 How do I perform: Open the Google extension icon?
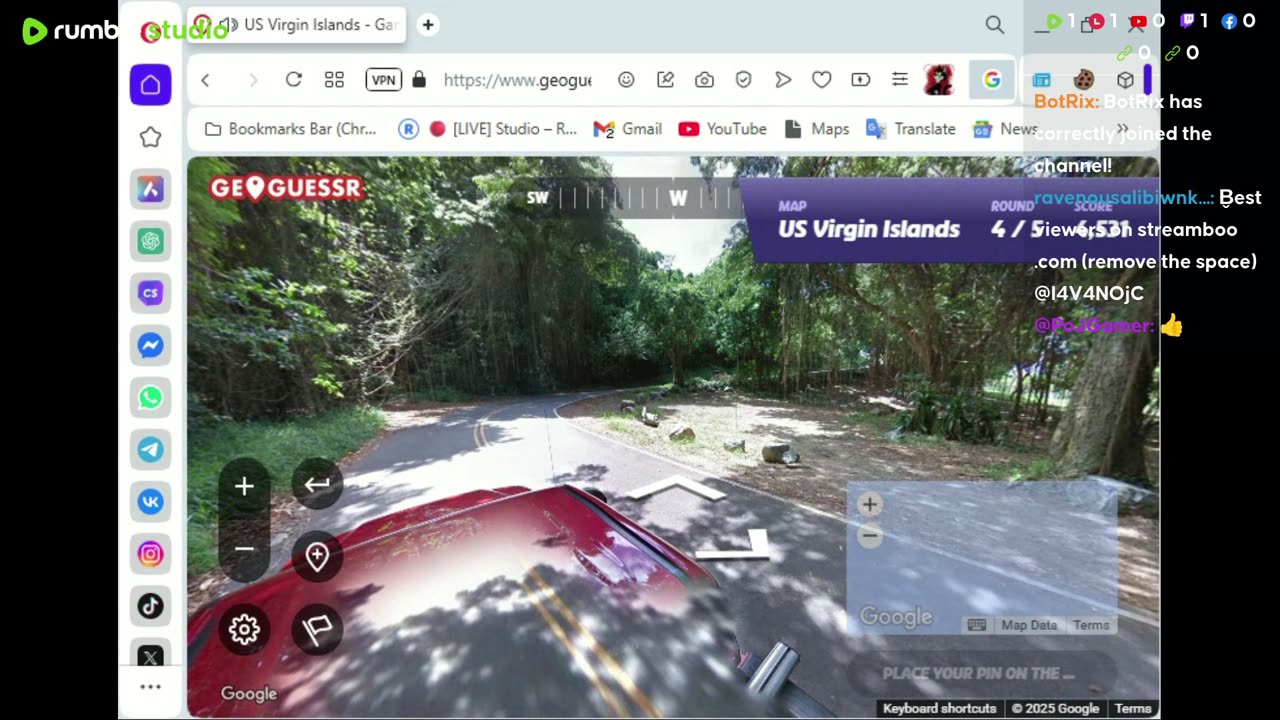[x=991, y=80]
